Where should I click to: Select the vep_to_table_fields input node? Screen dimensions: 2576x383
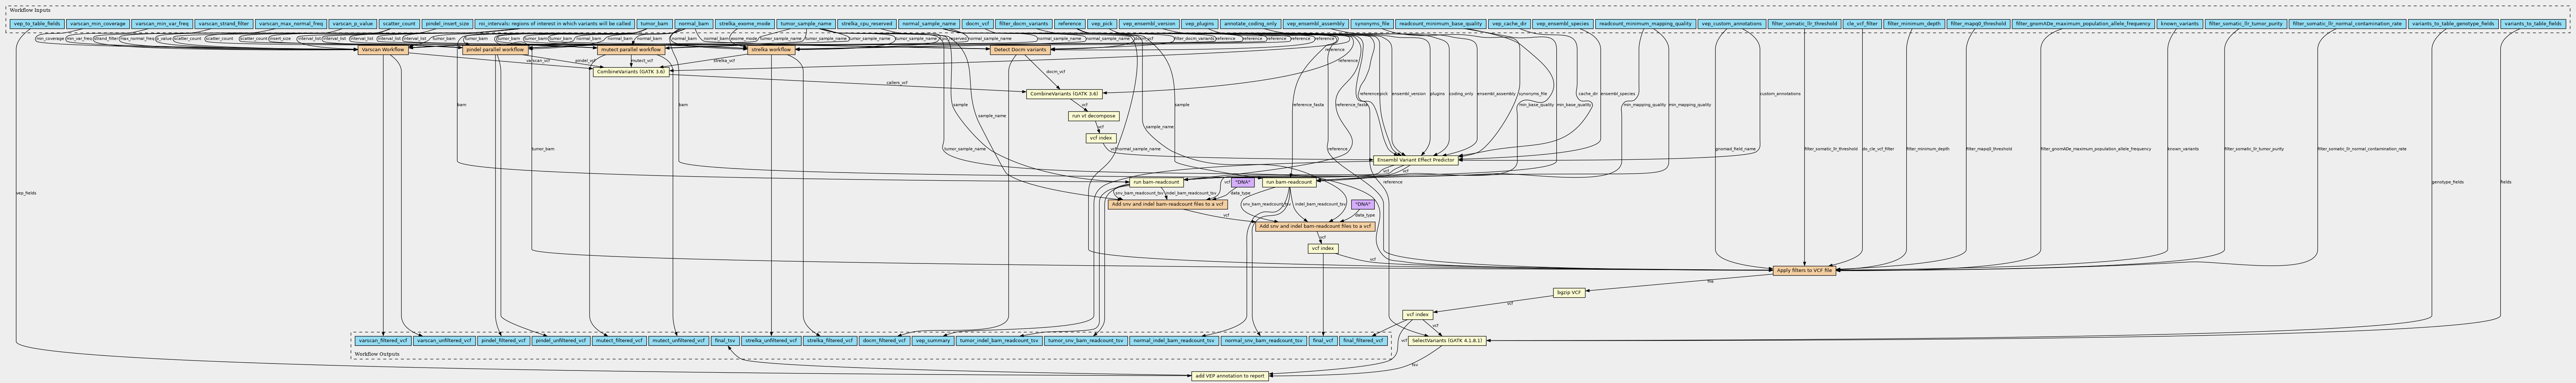pyautogui.click(x=37, y=23)
